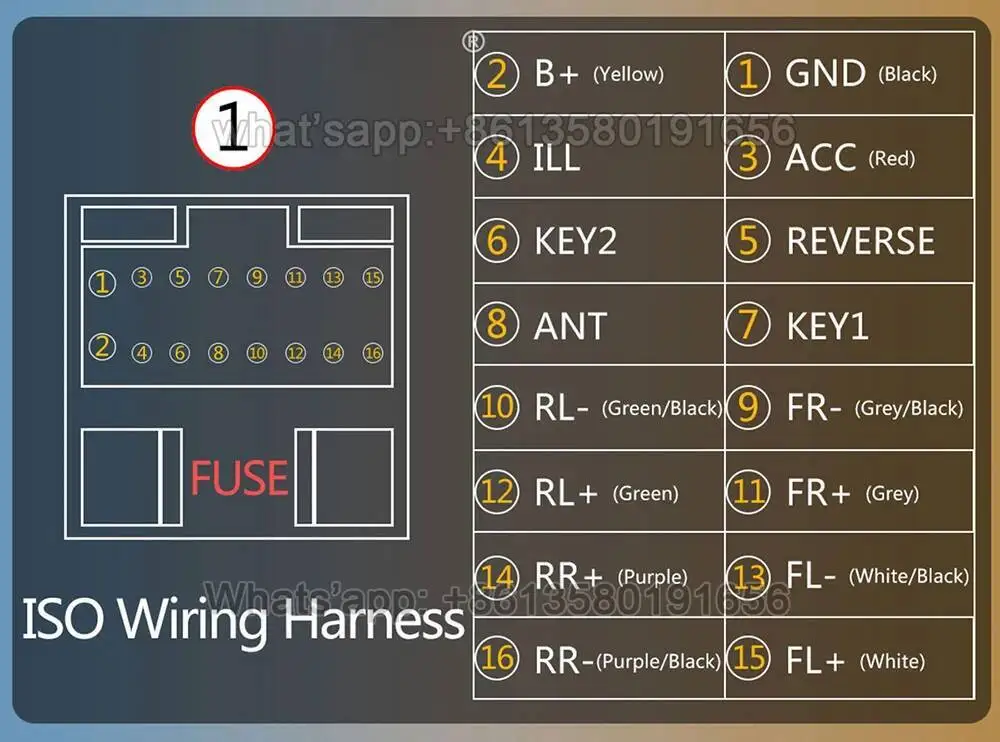1000x742 pixels.
Task: Select pin 2 in the connector bottom row
Action: click(102, 347)
